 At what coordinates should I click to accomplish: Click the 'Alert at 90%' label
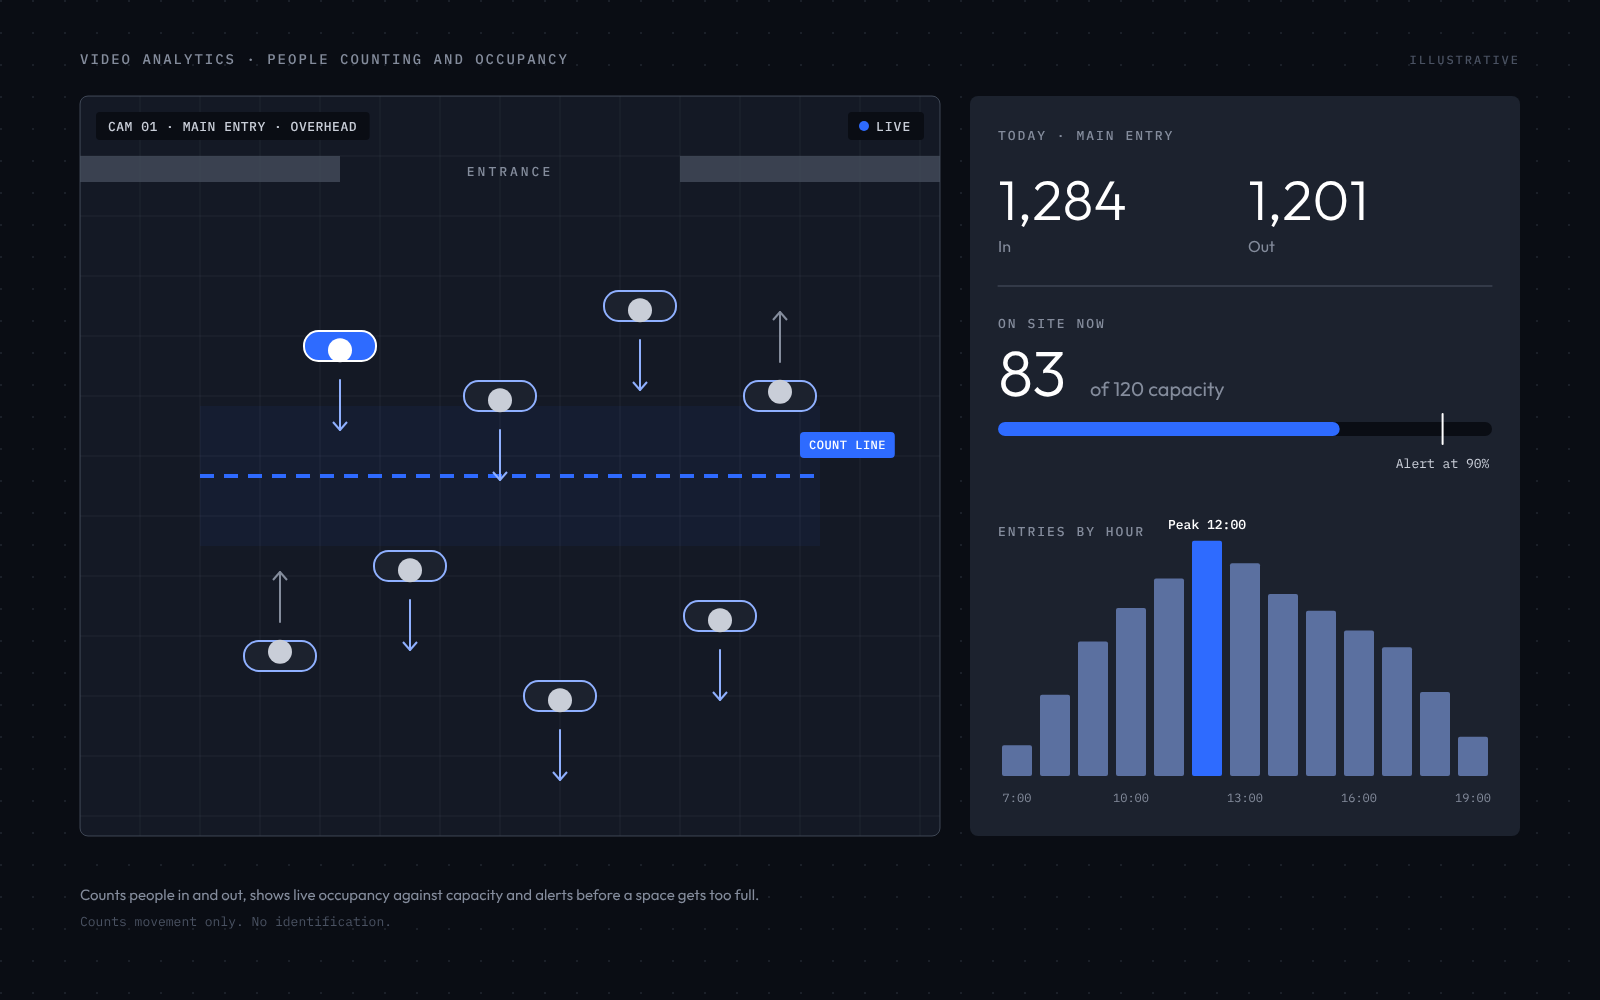(1442, 464)
